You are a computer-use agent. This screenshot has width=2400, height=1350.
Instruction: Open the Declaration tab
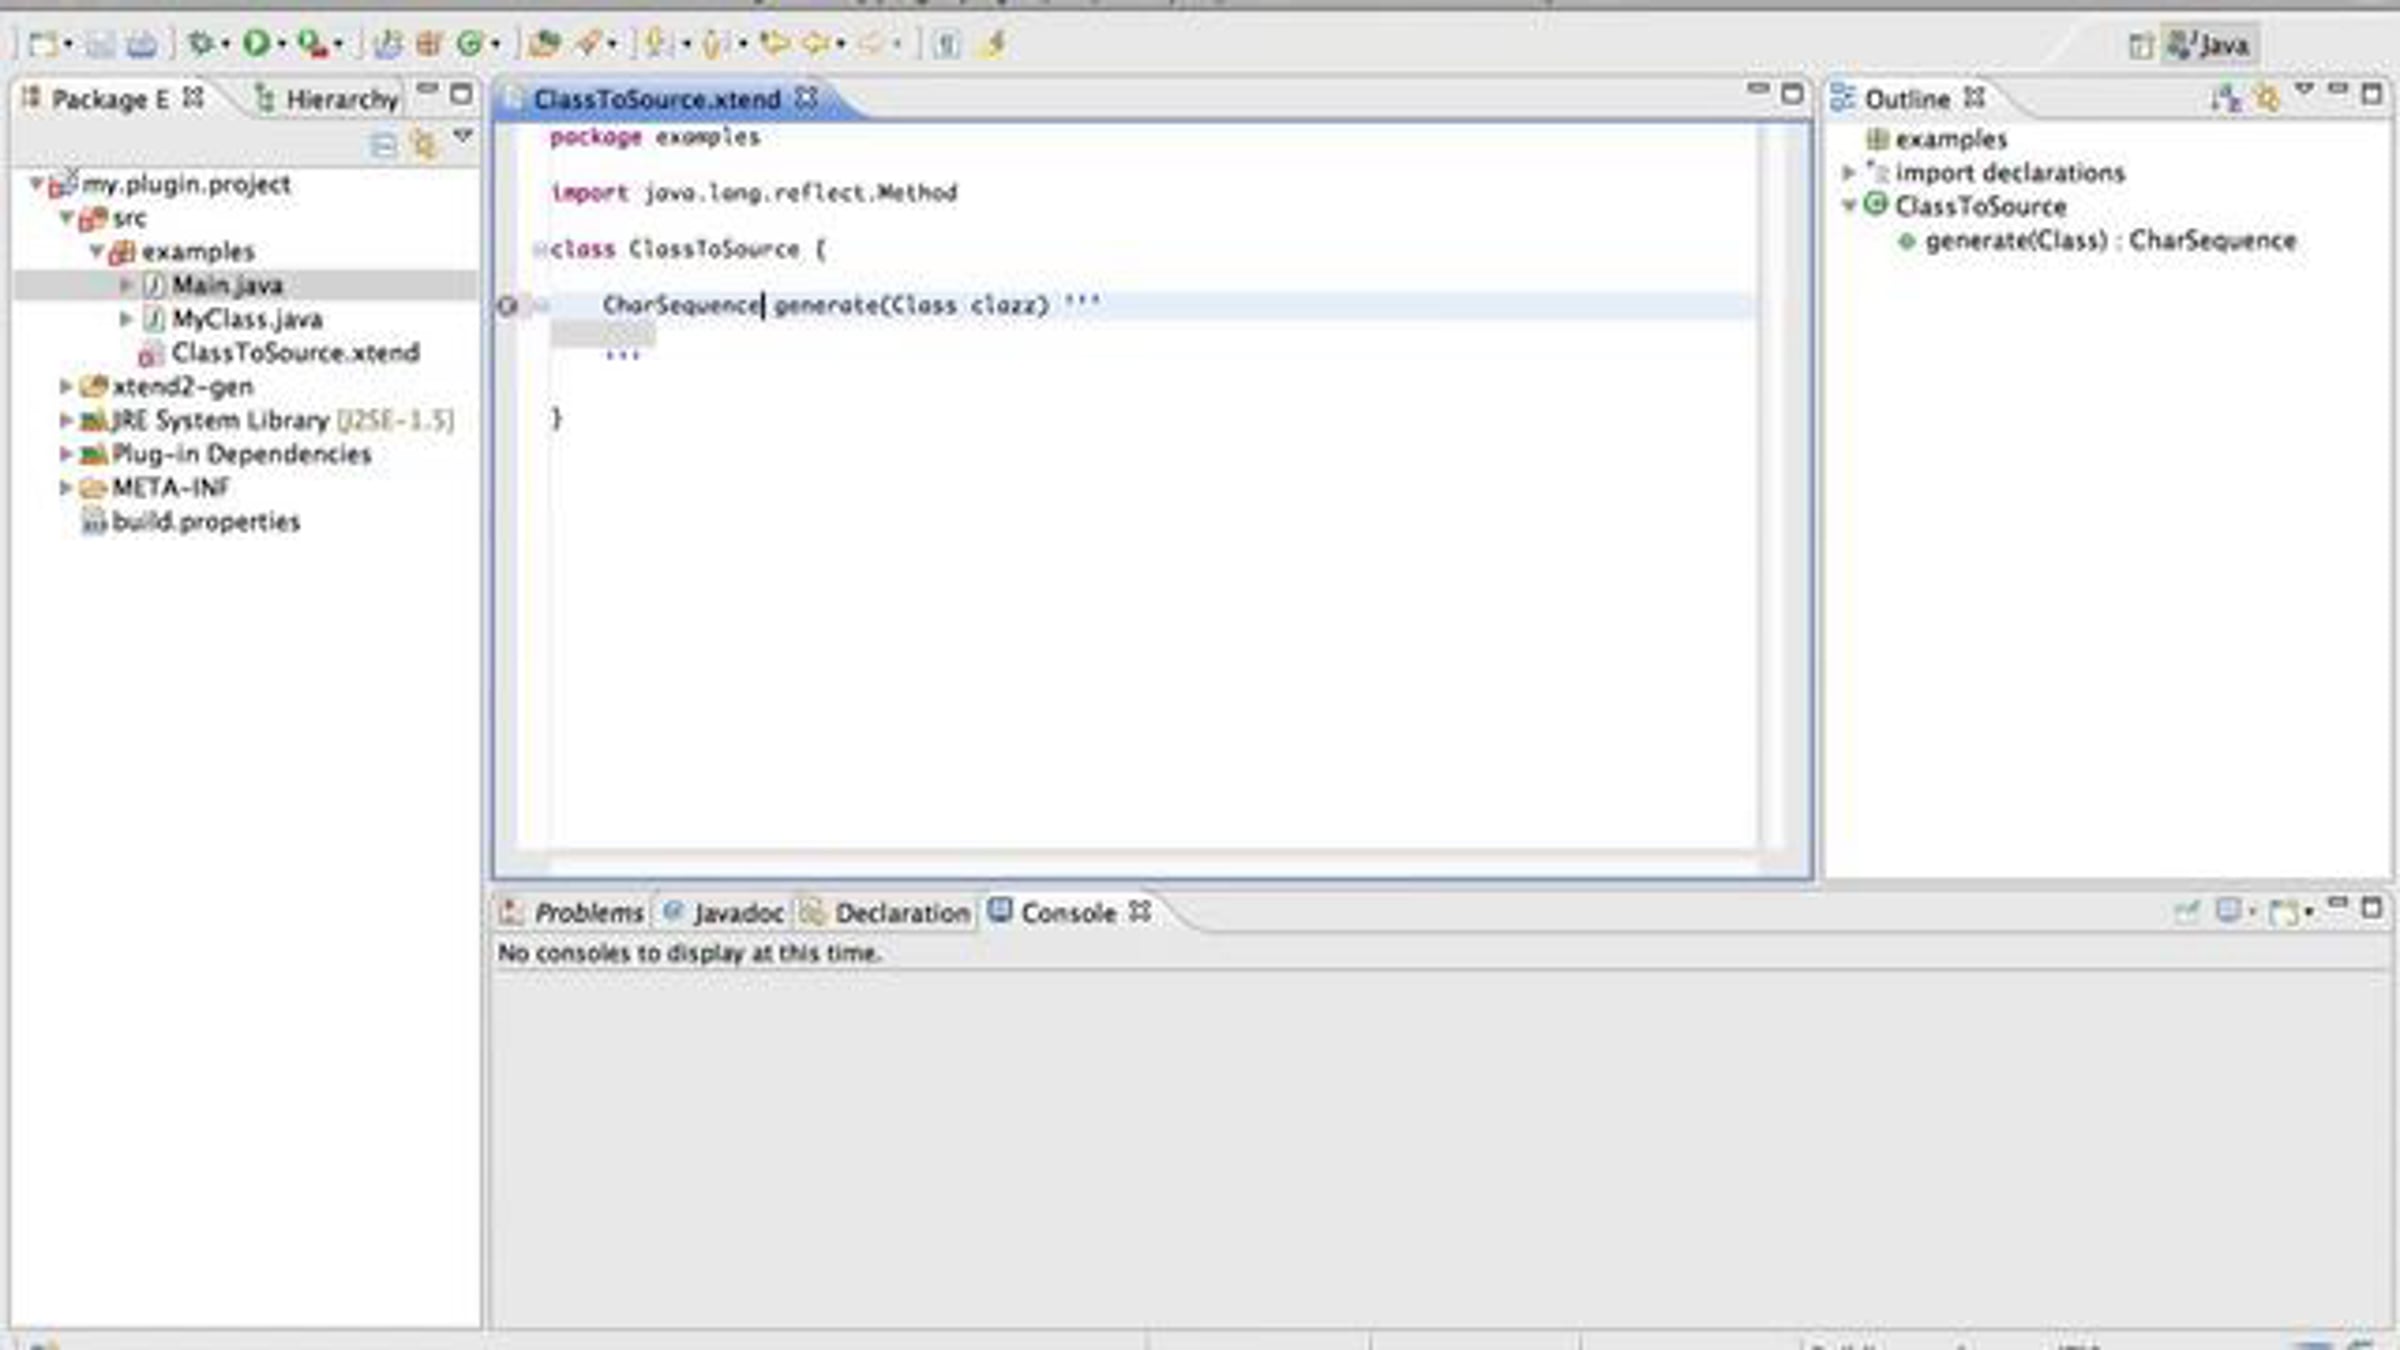(x=886, y=912)
